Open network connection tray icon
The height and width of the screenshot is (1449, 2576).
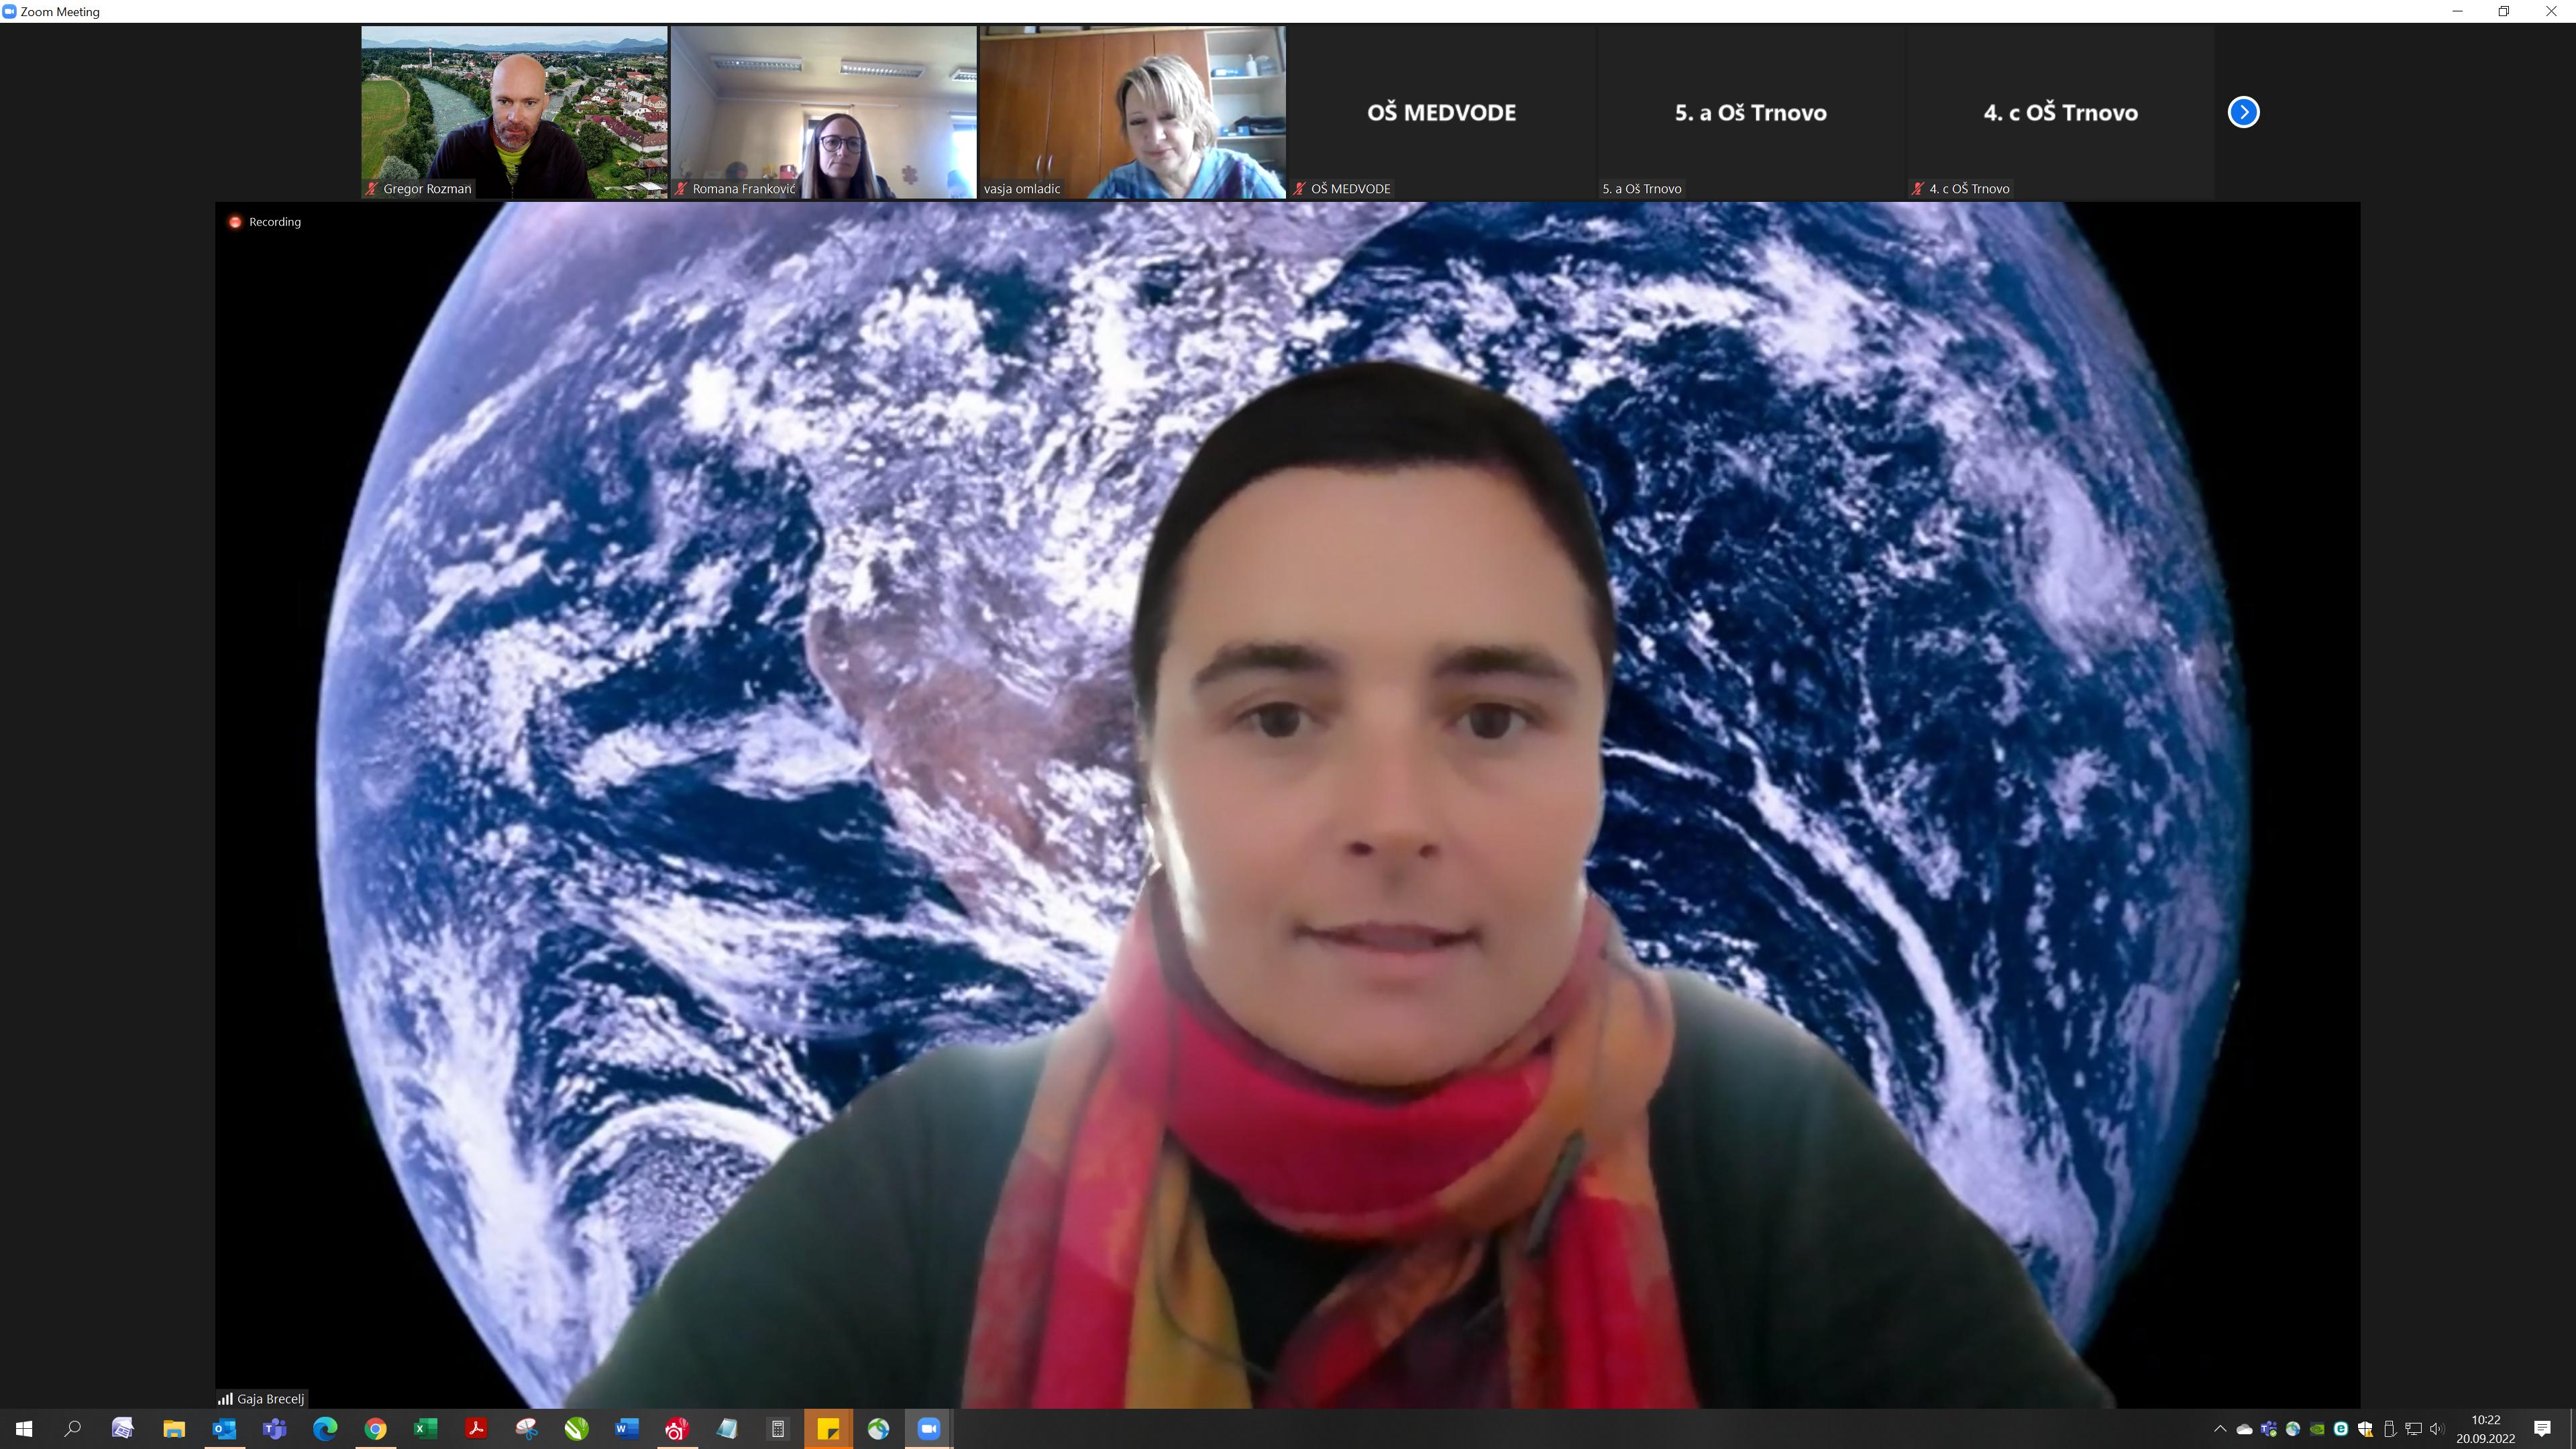[2413, 1429]
